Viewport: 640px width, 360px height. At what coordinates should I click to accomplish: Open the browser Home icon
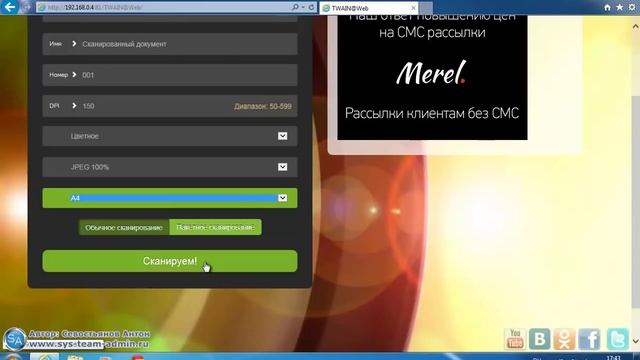[x=607, y=7]
